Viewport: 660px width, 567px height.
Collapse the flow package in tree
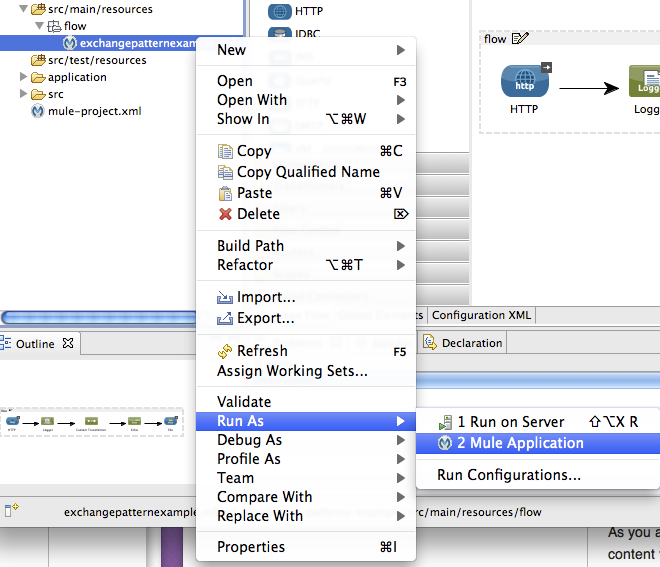click(40, 26)
